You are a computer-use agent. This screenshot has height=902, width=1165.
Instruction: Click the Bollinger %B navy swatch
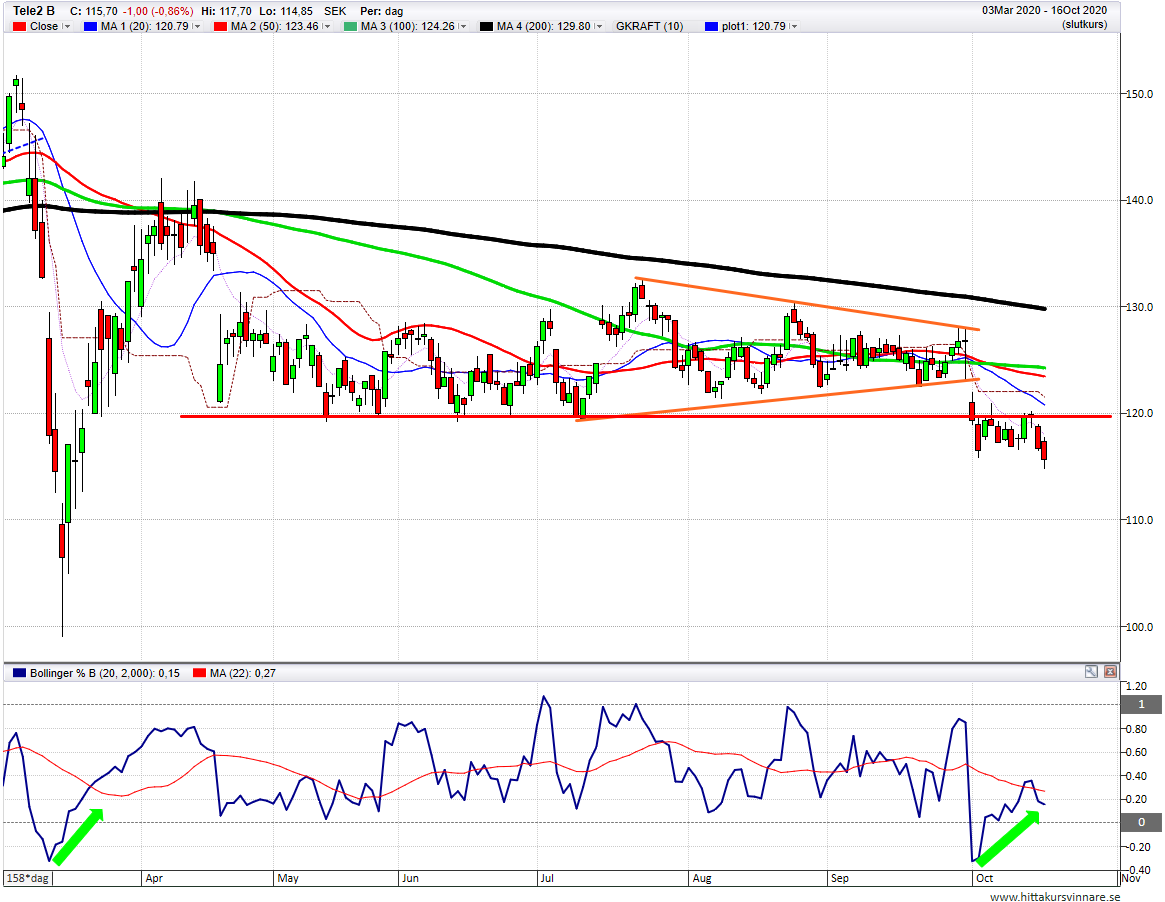(x=19, y=673)
